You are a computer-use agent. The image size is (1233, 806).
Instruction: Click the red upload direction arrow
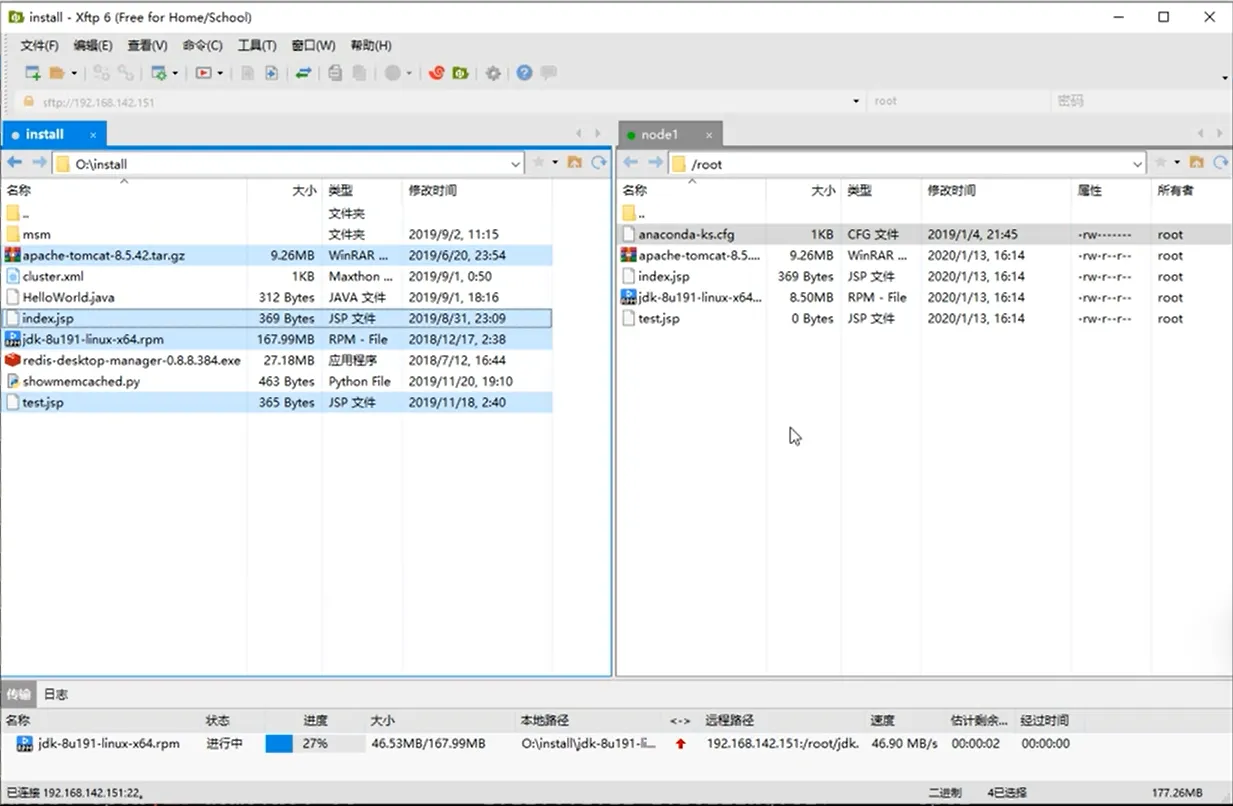coord(681,743)
